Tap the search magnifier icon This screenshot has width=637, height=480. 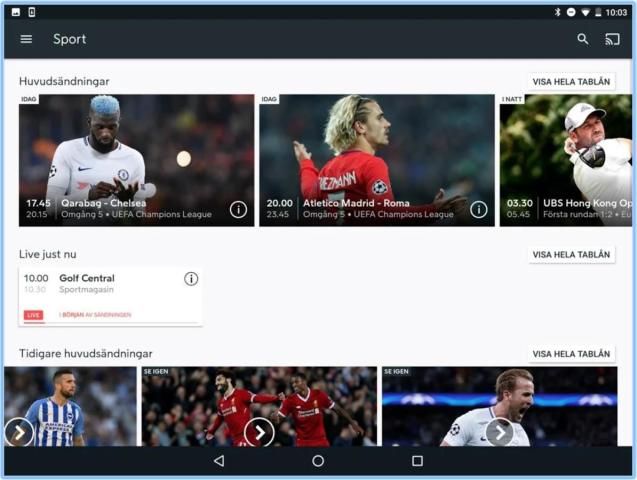pos(583,39)
